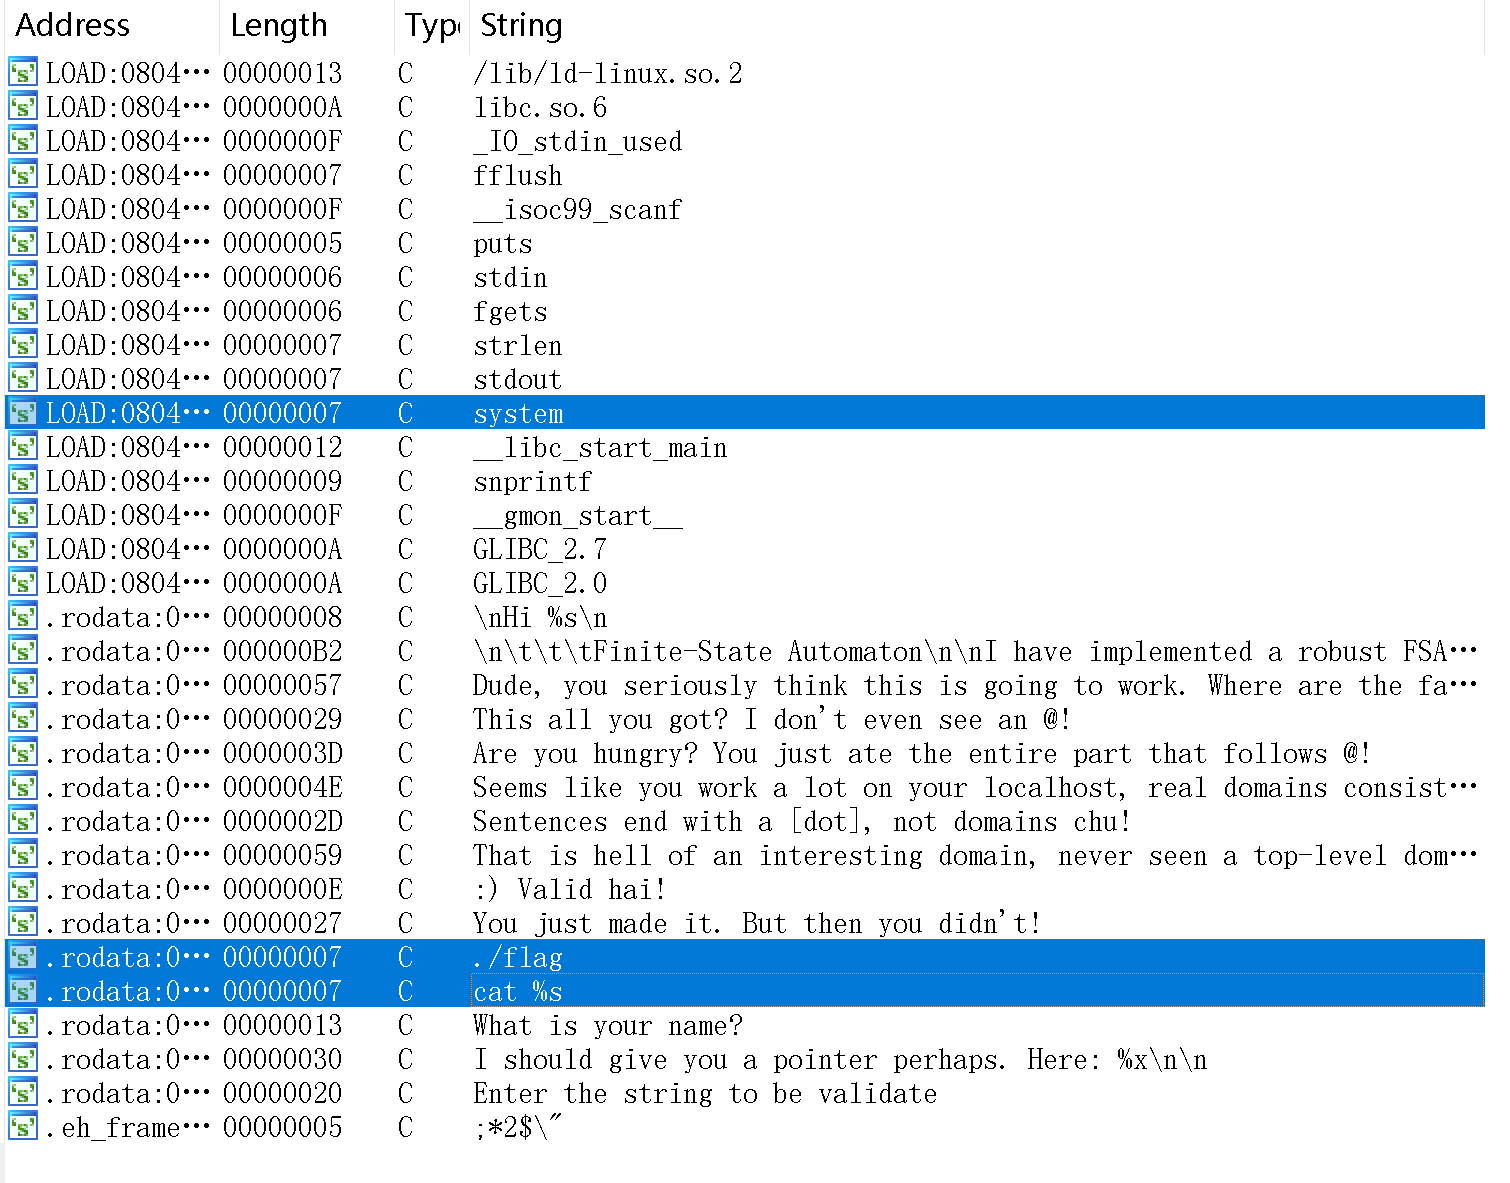Select the fgets string entry
This screenshot has height=1183, width=1510.
pos(510,312)
